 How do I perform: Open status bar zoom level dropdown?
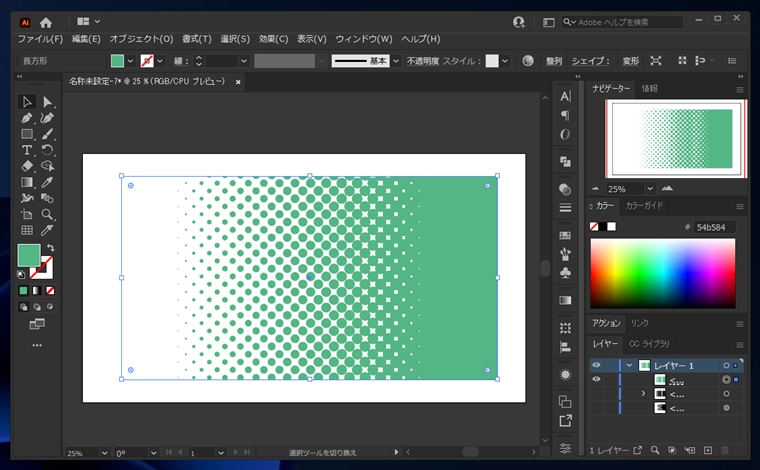click(x=104, y=453)
